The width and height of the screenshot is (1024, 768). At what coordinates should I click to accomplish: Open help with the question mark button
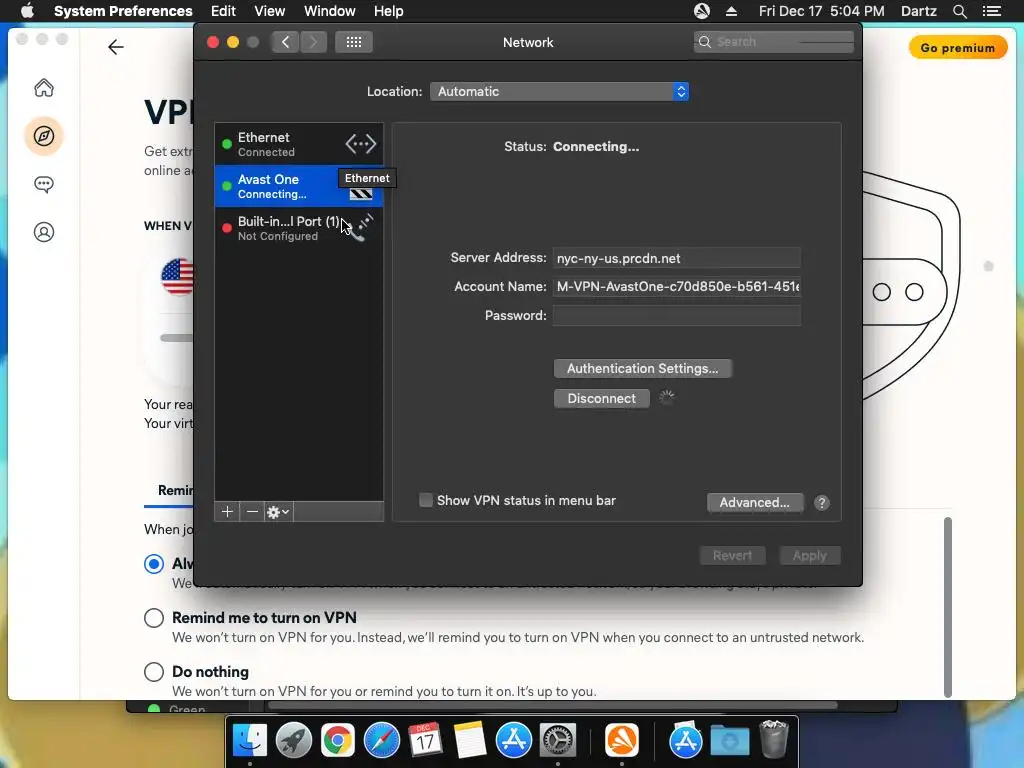(x=822, y=502)
